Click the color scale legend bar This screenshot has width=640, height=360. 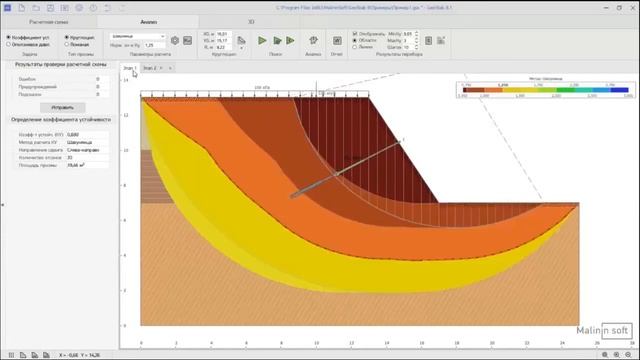tap(545, 90)
